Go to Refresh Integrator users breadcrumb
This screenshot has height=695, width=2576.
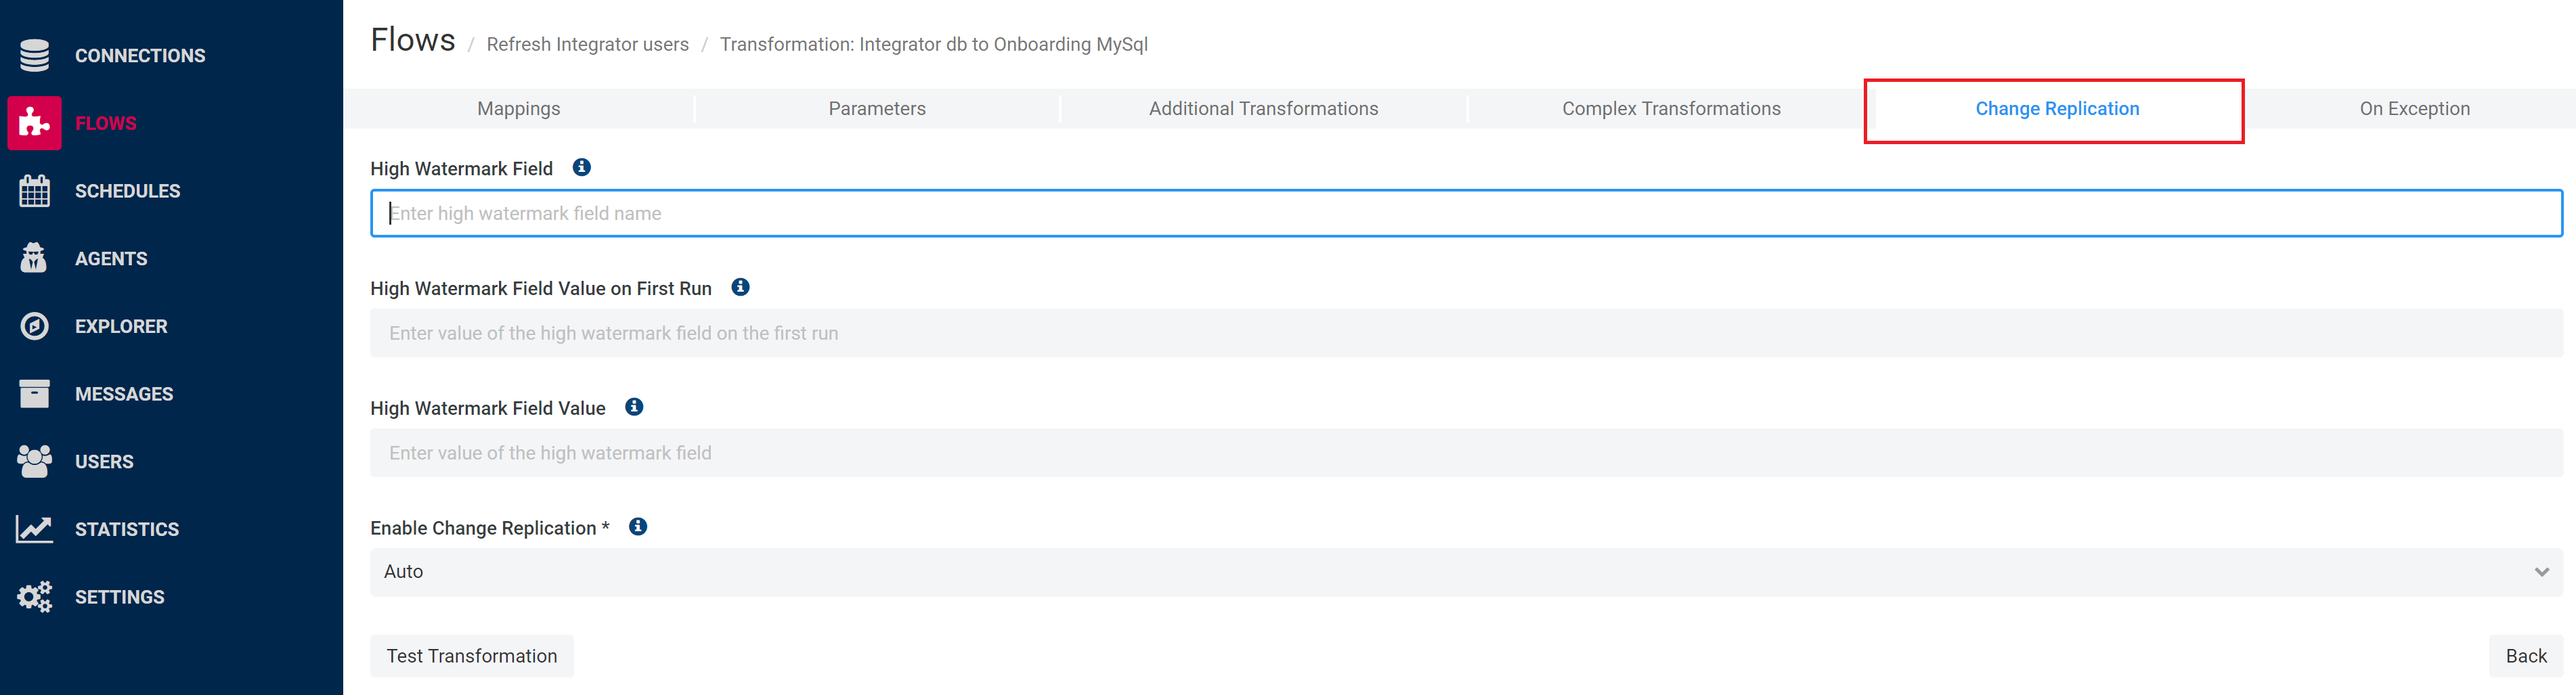pos(587,45)
